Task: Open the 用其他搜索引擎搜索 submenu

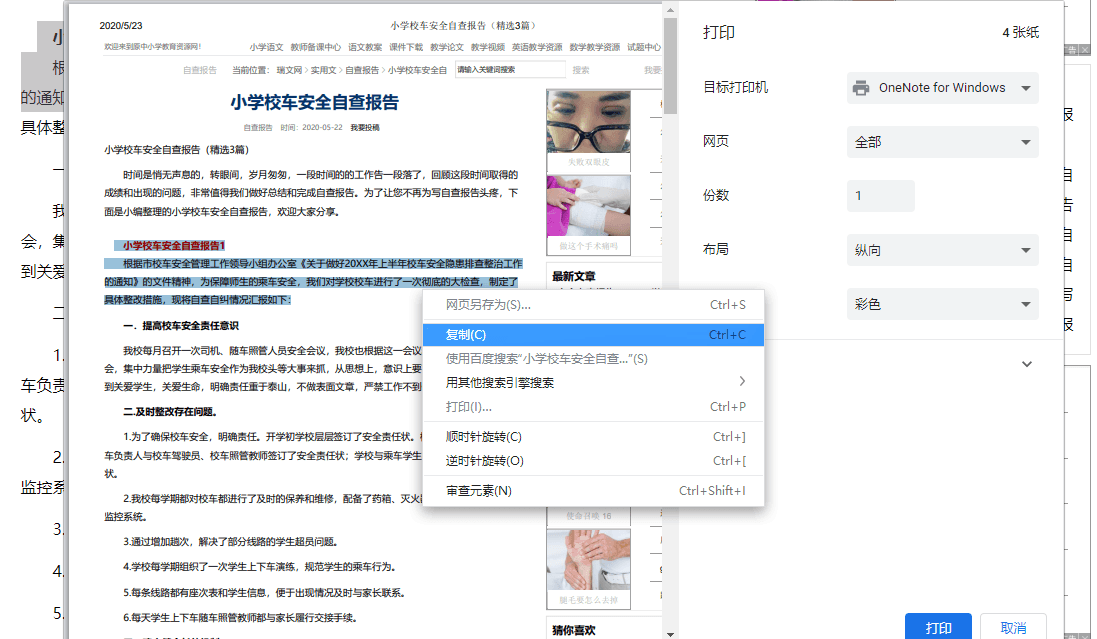Action: coord(593,382)
